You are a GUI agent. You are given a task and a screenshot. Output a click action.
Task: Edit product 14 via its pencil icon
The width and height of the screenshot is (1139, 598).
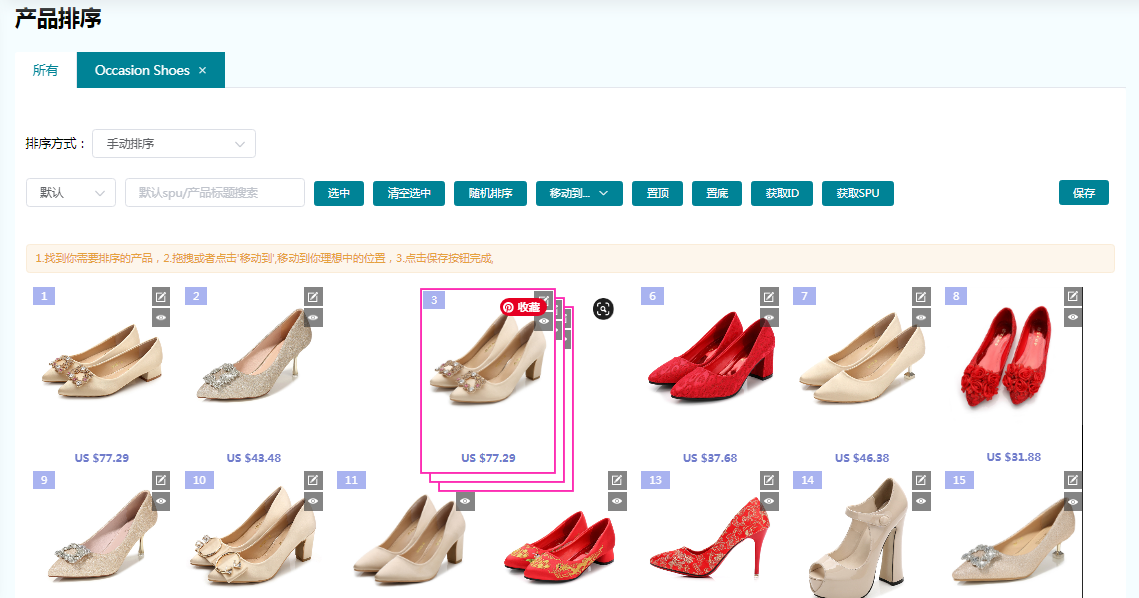click(921, 480)
